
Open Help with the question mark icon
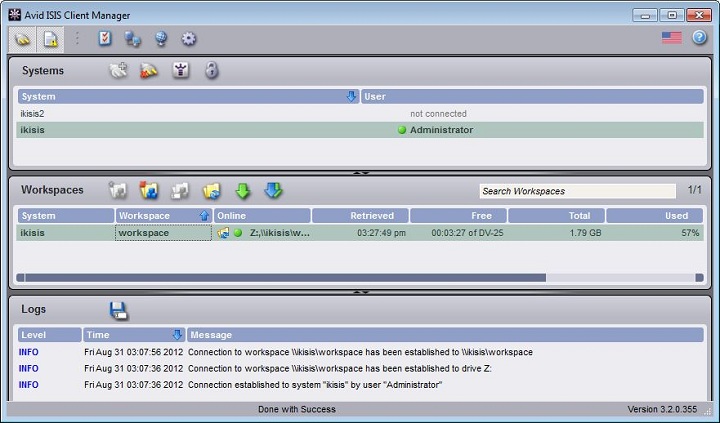pyautogui.click(x=699, y=37)
